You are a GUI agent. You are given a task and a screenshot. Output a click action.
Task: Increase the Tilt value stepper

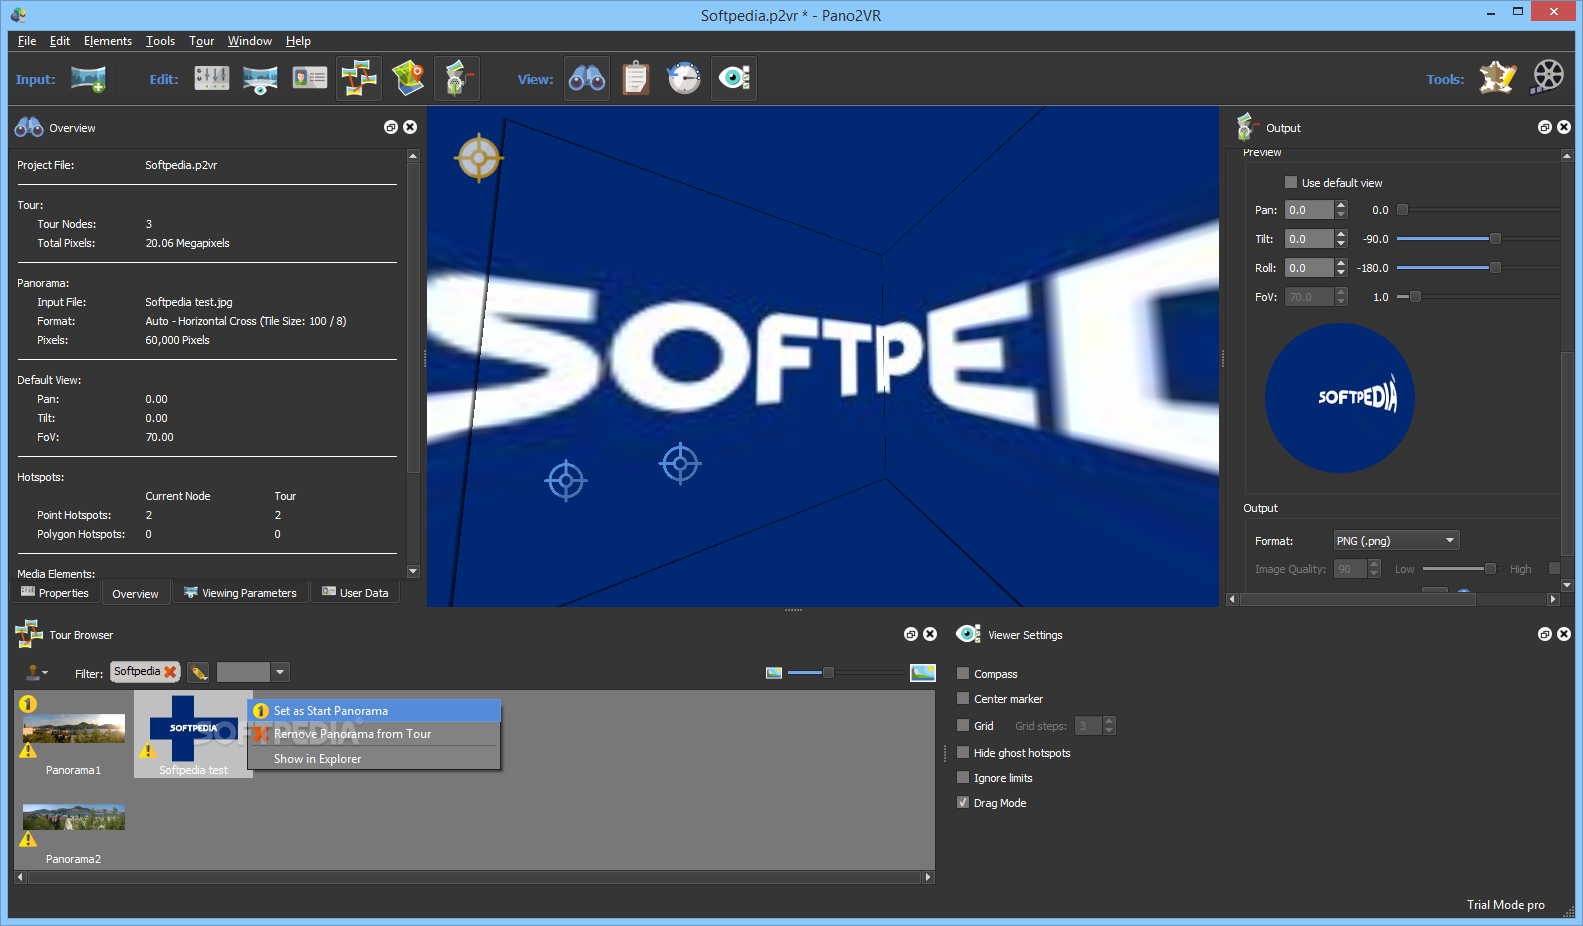pyautogui.click(x=1341, y=234)
